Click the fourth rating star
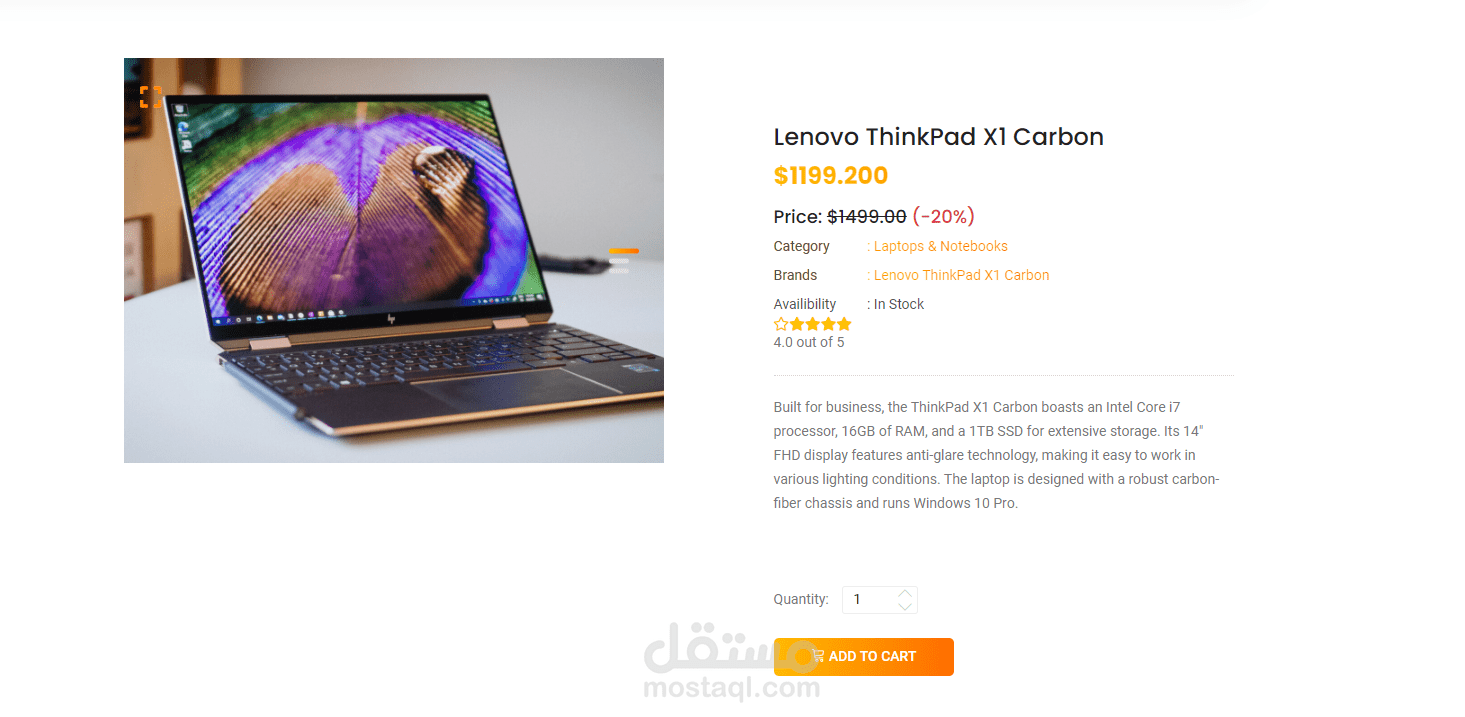 click(828, 324)
